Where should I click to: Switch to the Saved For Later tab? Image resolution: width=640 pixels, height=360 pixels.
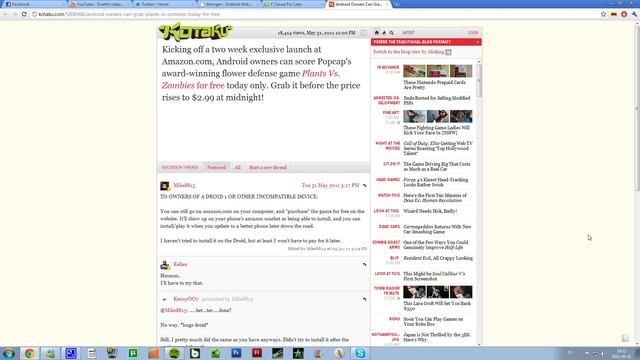[293, 4]
